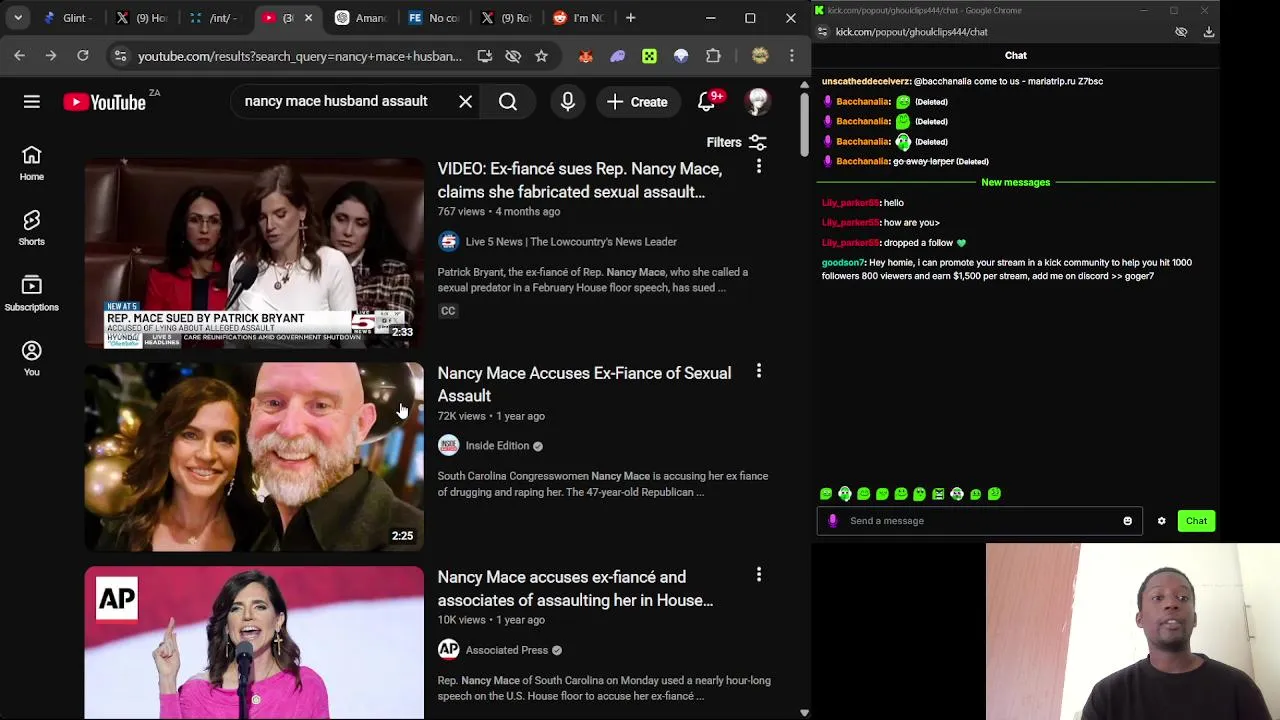The image size is (1280, 720).
Task: Visit Inside Edition channel link
Action: (497, 446)
